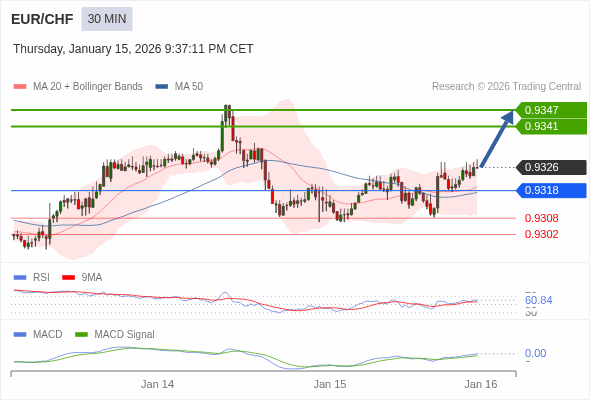
Task: Click the 0.9302 support level value
Action: pos(541,234)
